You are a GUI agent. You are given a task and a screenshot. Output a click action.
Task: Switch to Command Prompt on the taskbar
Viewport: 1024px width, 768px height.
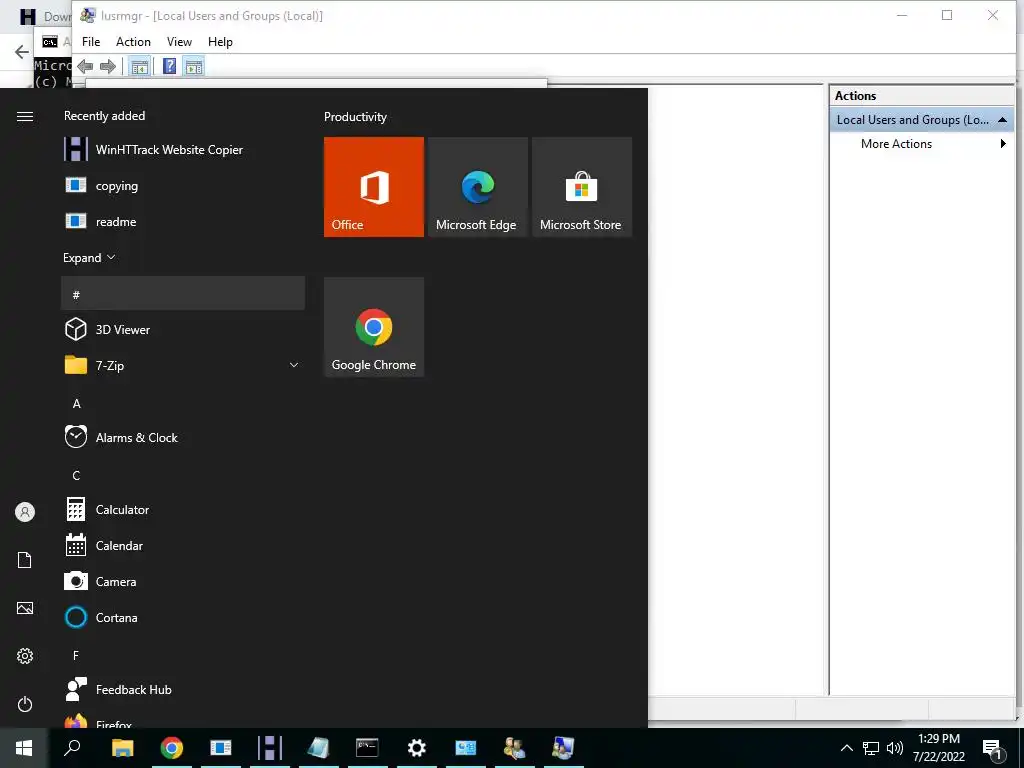[368, 748]
